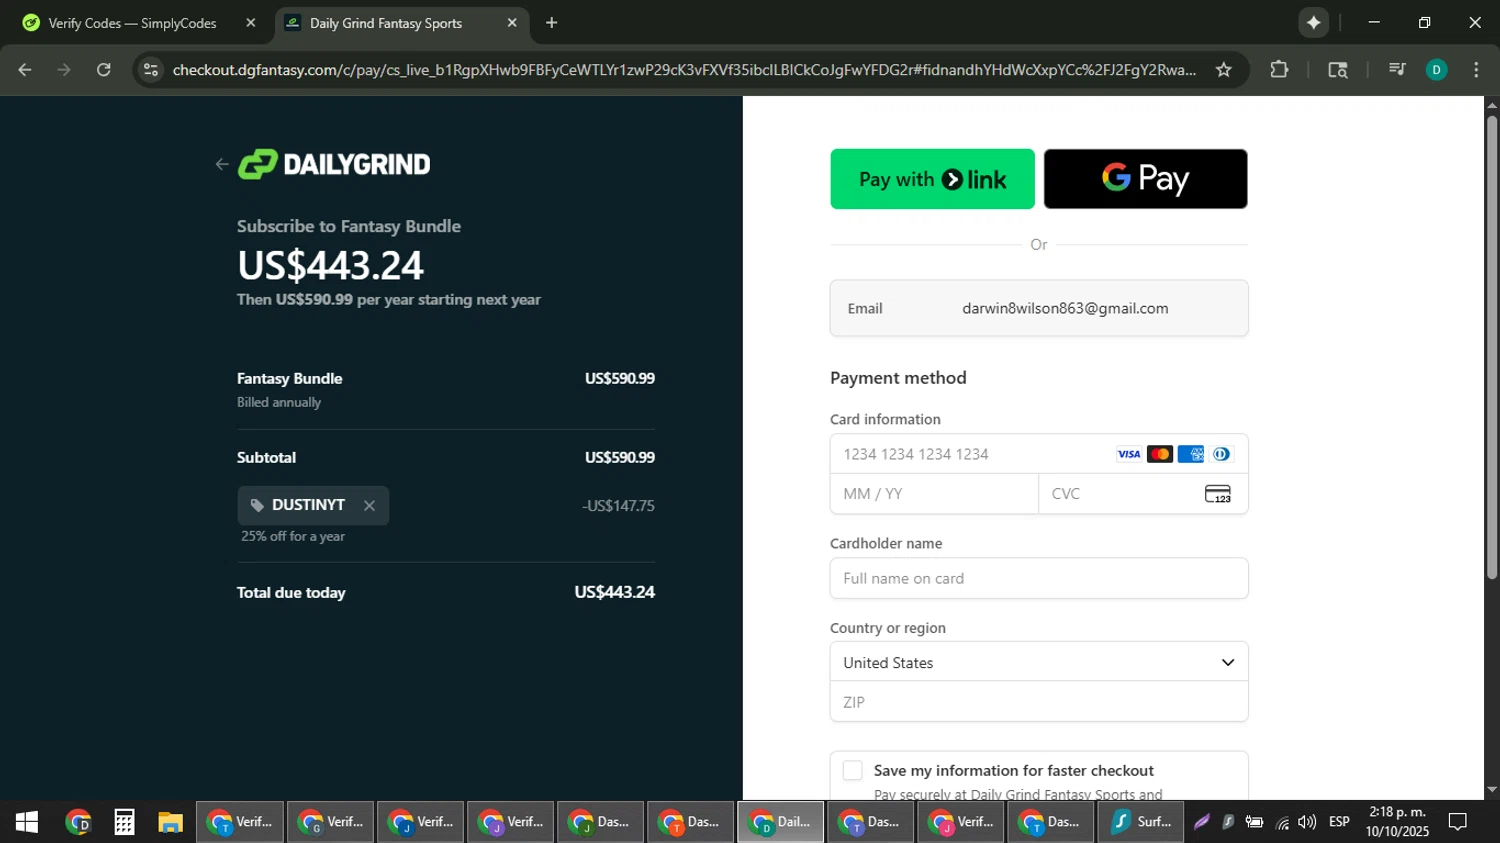Open File Explorer from the taskbar
Image resolution: width=1500 pixels, height=843 pixels.
pos(170,822)
